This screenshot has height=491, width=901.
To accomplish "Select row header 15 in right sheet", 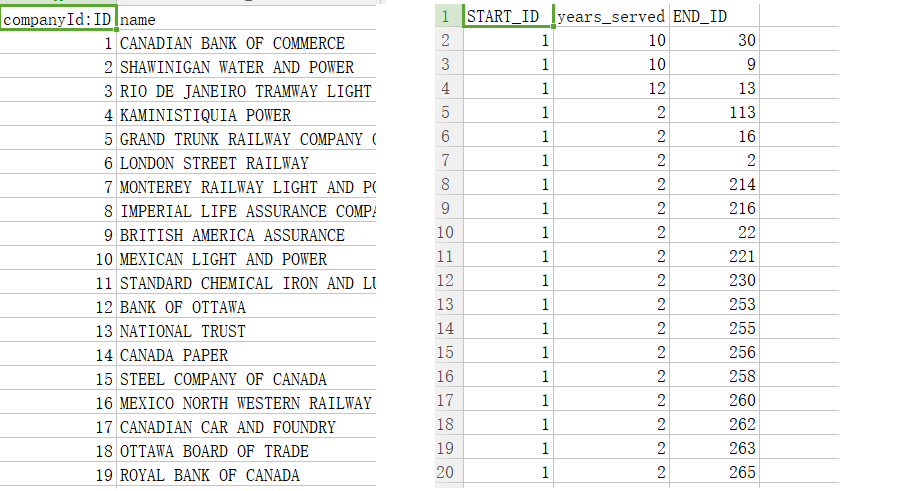I will [449, 352].
